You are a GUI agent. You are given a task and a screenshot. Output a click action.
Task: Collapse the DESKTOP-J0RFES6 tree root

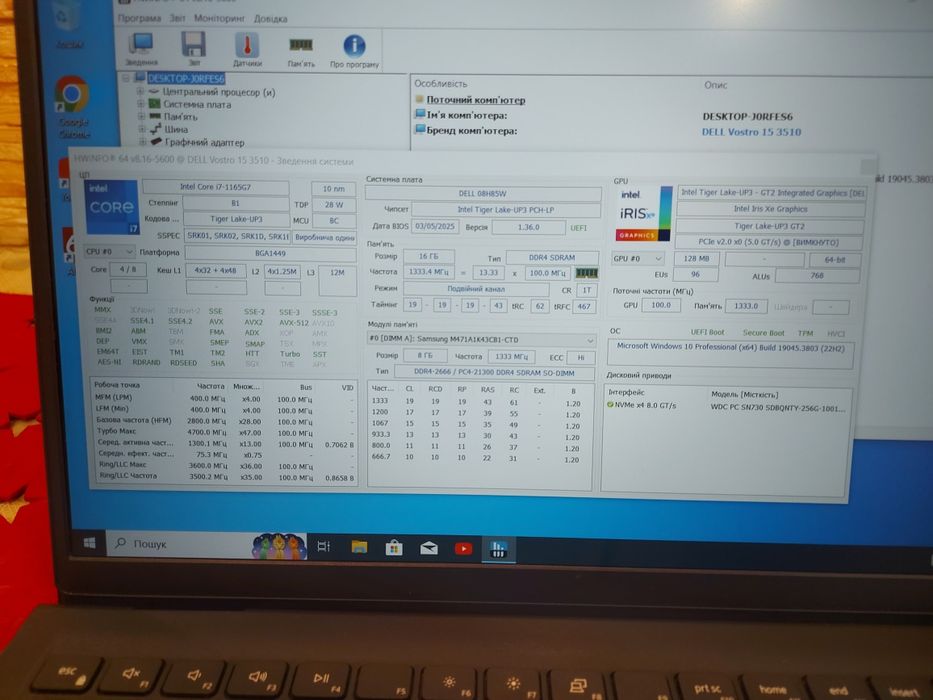[x=126, y=78]
